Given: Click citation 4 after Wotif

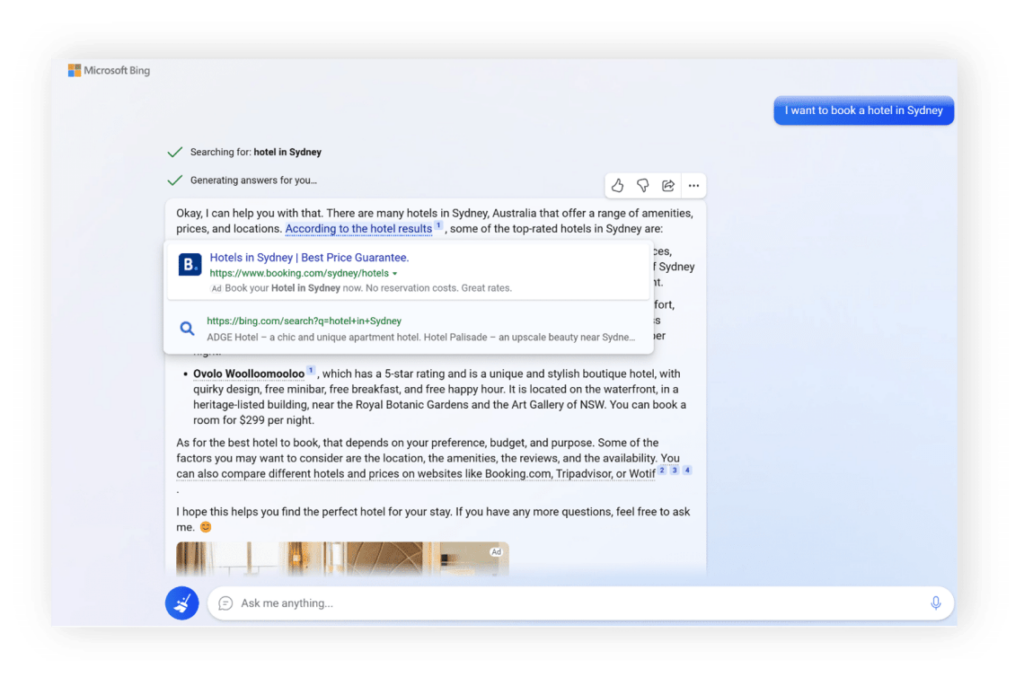Looking at the screenshot, I should tap(687, 470).
